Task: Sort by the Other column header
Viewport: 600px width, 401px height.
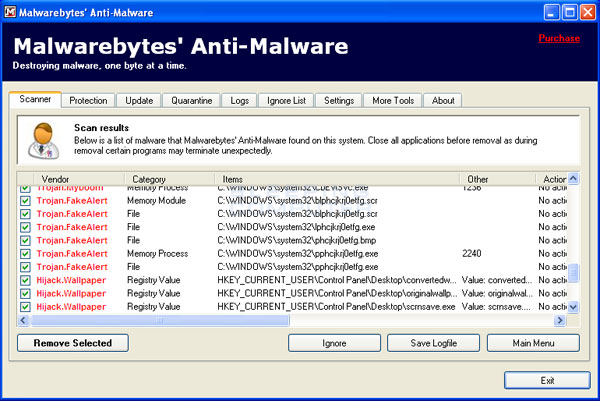Action: 497,179
